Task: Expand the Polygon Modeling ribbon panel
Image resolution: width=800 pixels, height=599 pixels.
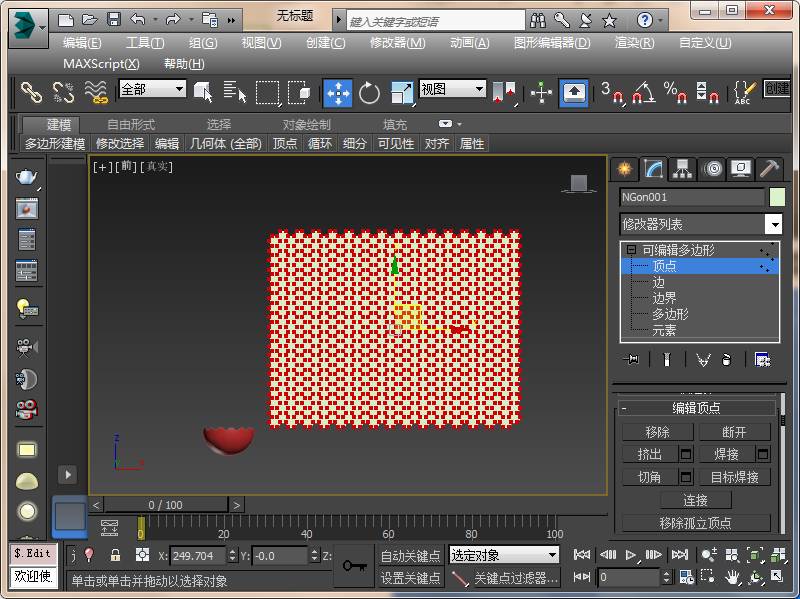Action: click(55, 144)
